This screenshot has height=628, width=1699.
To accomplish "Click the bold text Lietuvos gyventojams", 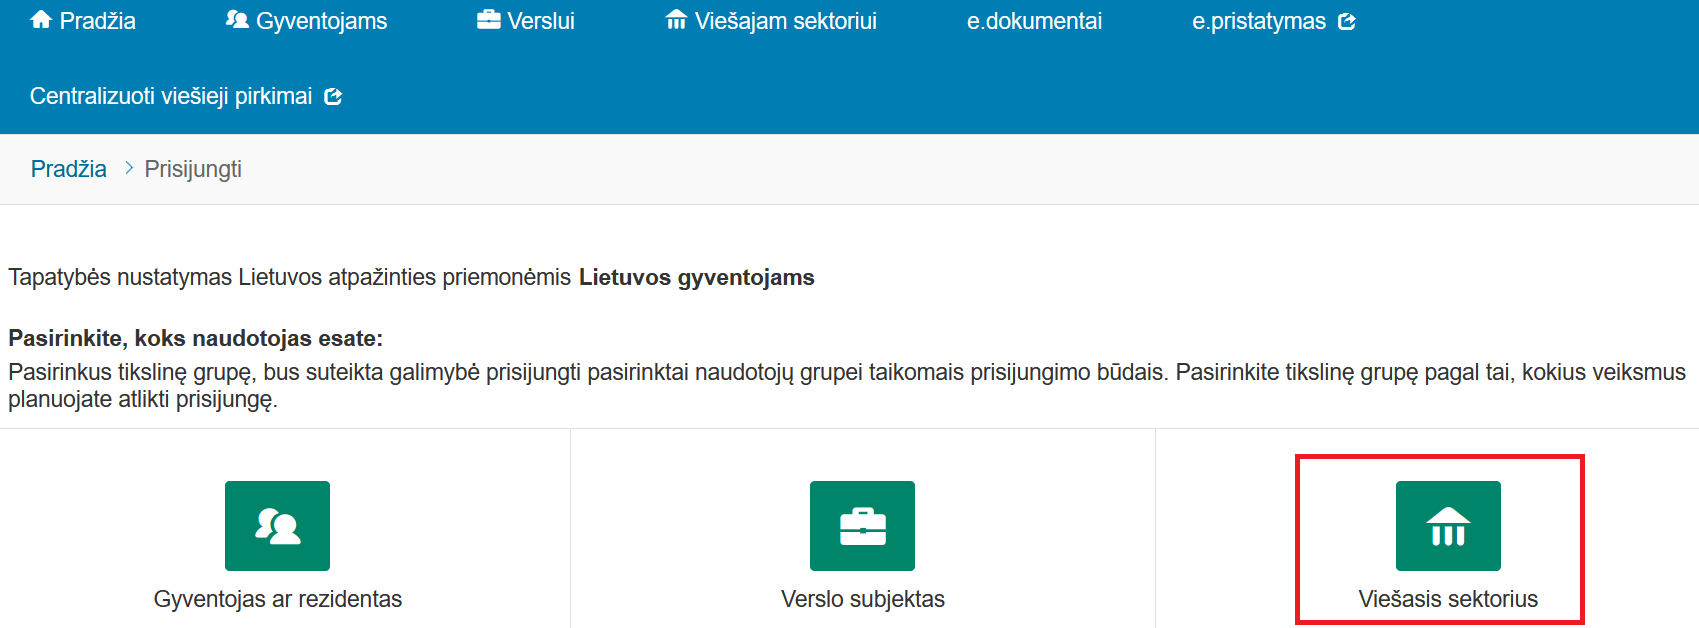I will coord(697,277).
